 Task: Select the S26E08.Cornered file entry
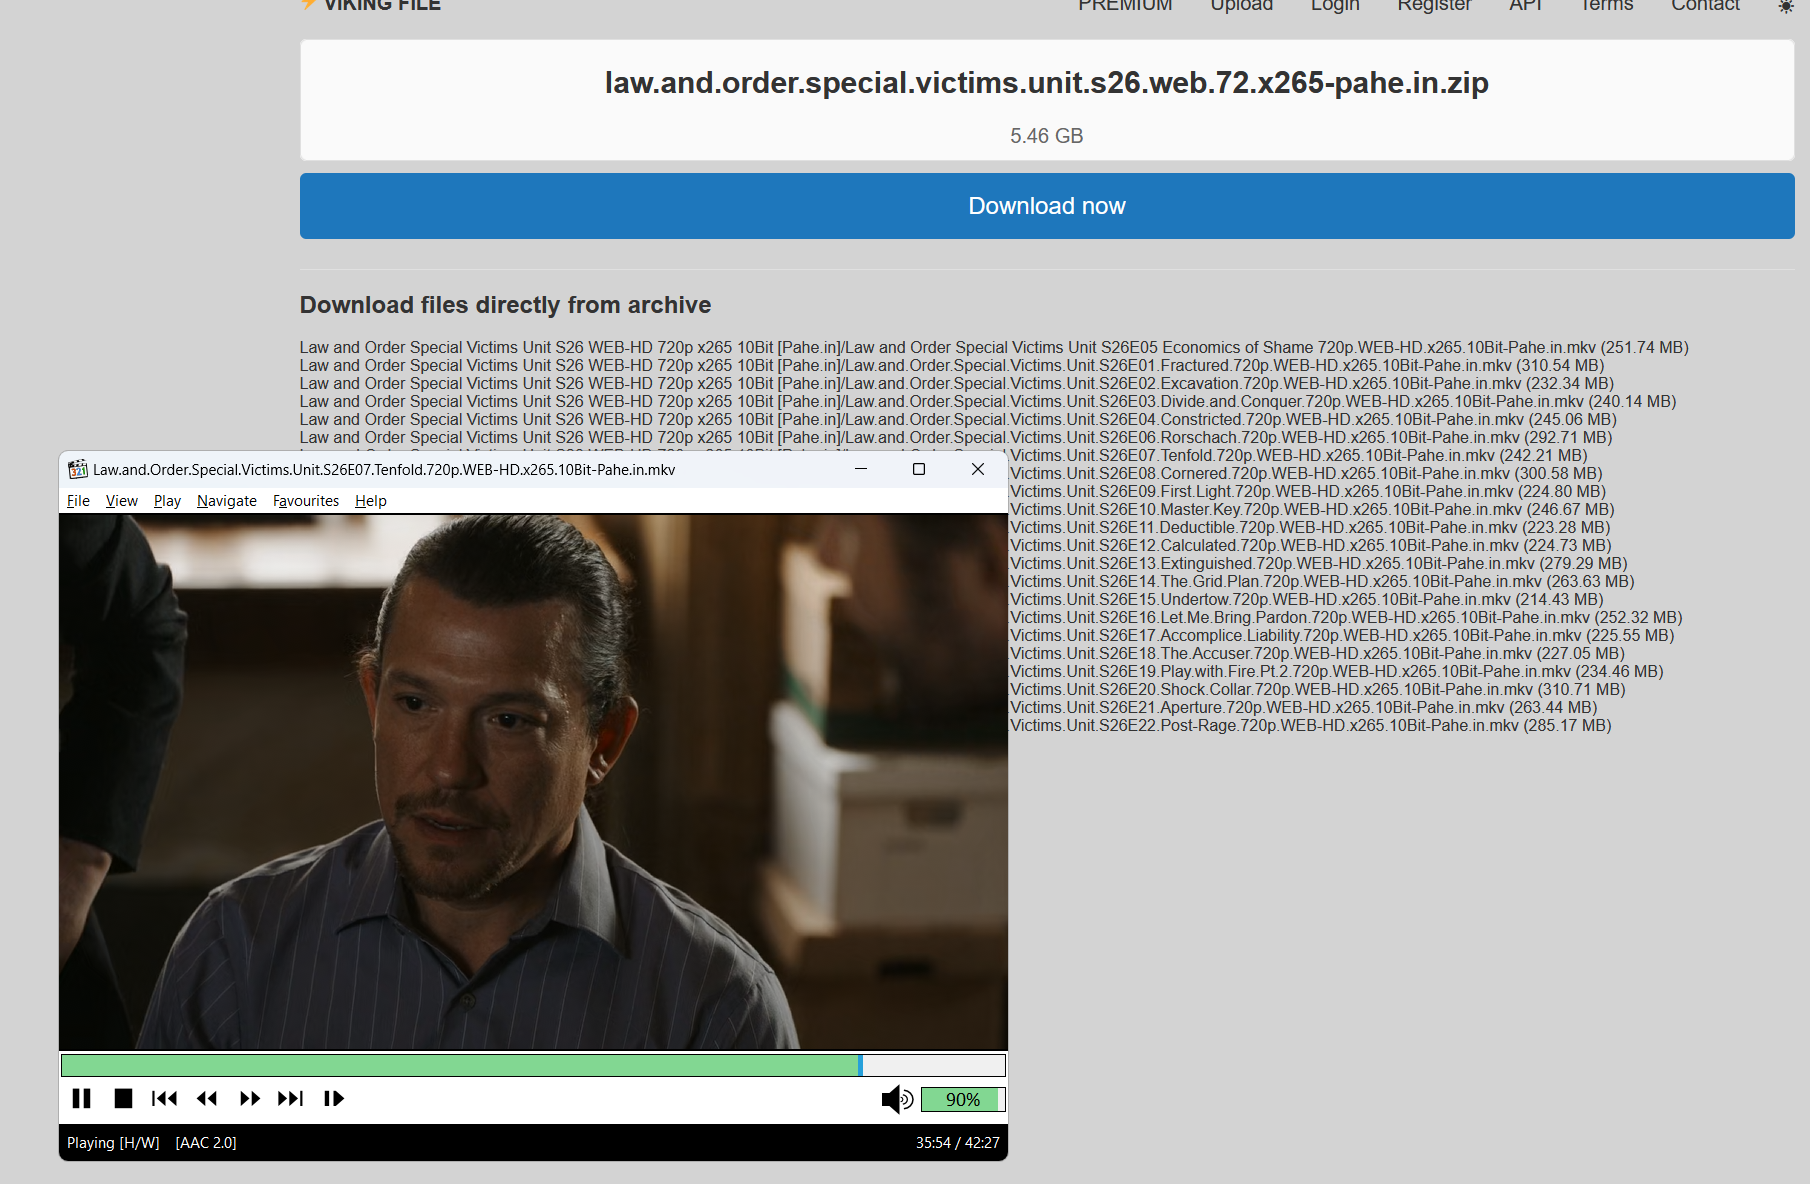pyautogui.click(x=1306, y=474)
